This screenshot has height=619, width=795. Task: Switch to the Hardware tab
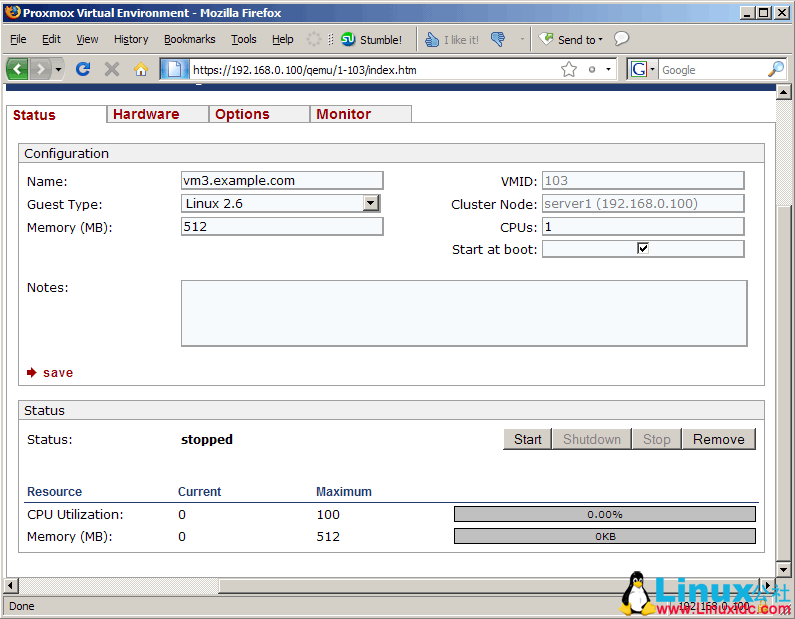coord(146,114)
